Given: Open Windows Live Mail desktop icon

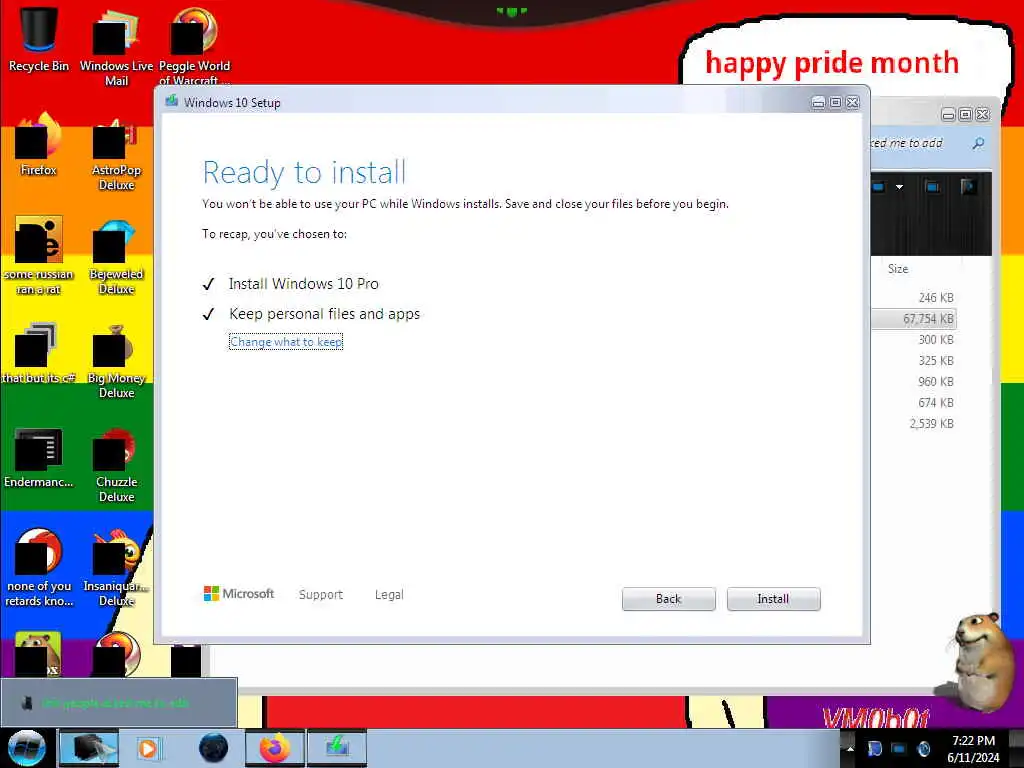Looking at the screenshot, I should (x=116, y=47).
